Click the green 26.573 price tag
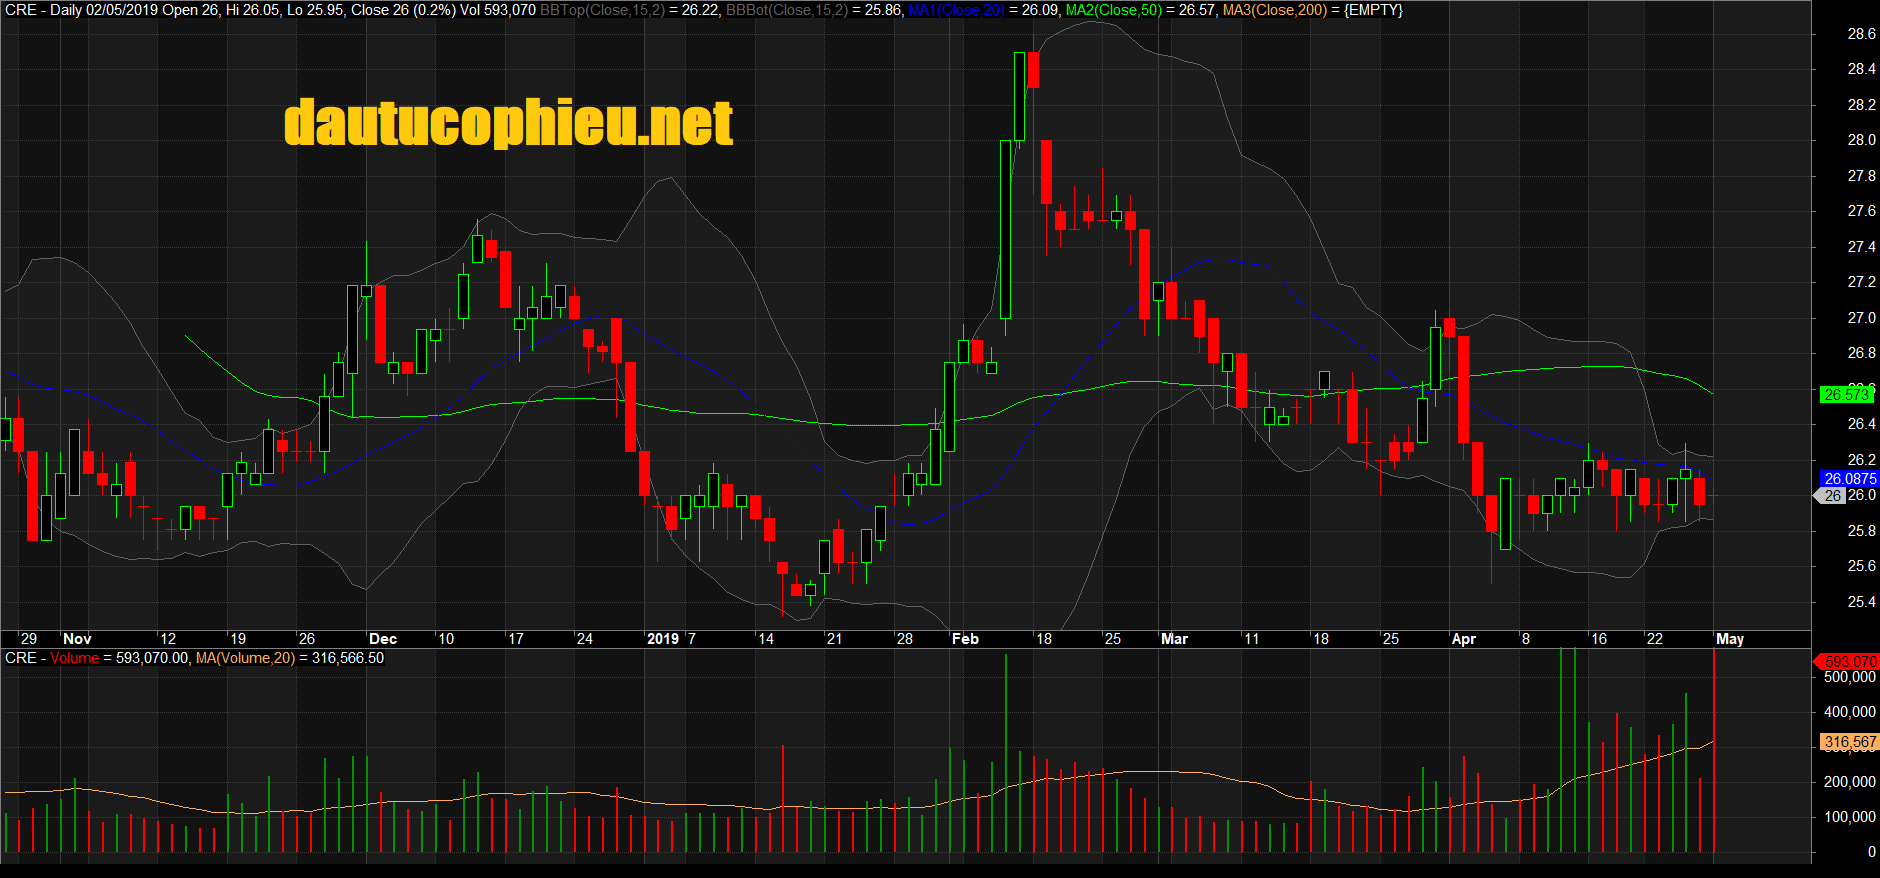The height and width of the screenshot is (878, 1880). [x=1845, y=395]
